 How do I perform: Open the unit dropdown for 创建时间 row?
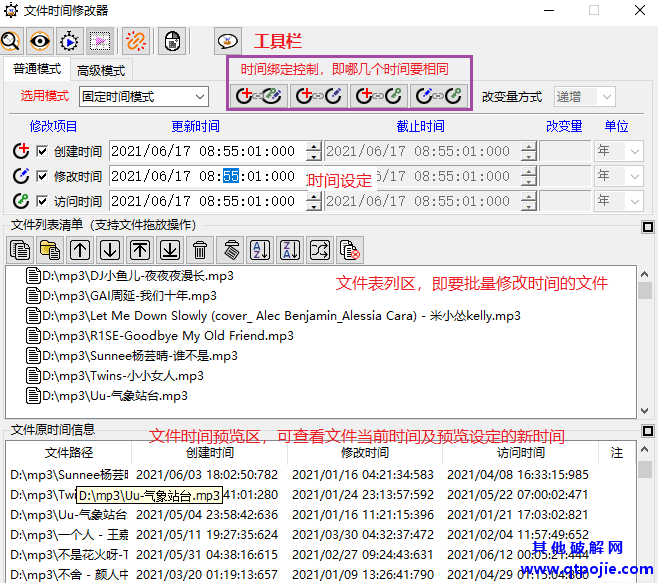coord(619,151)
